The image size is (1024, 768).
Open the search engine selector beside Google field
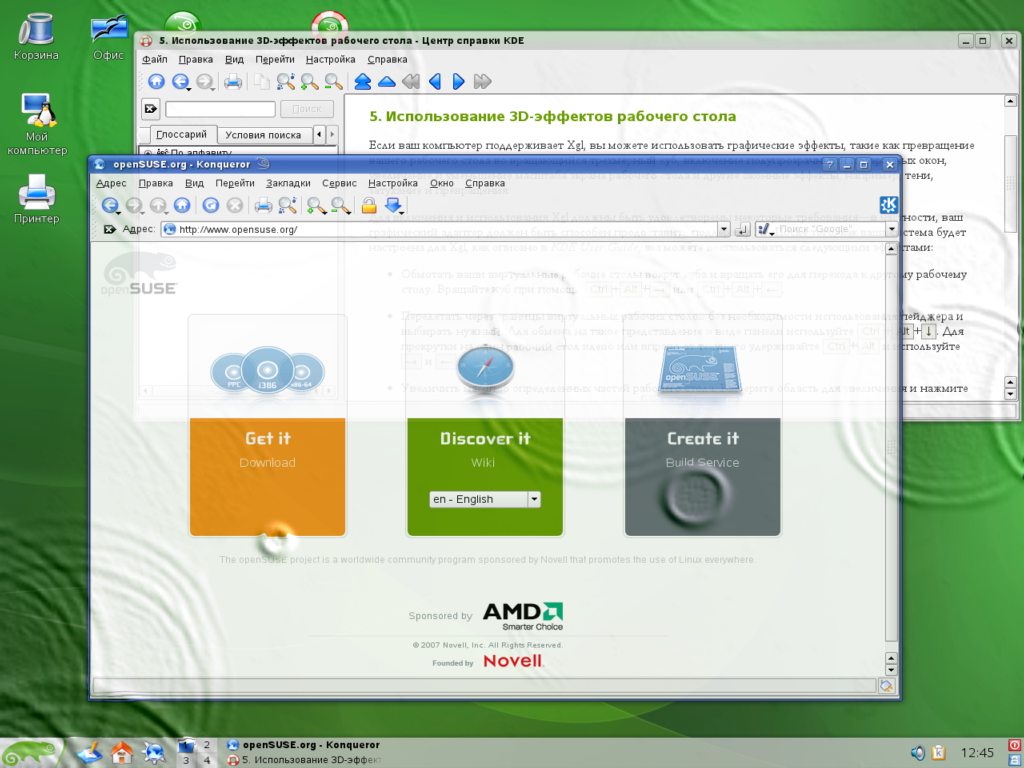[x=768, y=229]
